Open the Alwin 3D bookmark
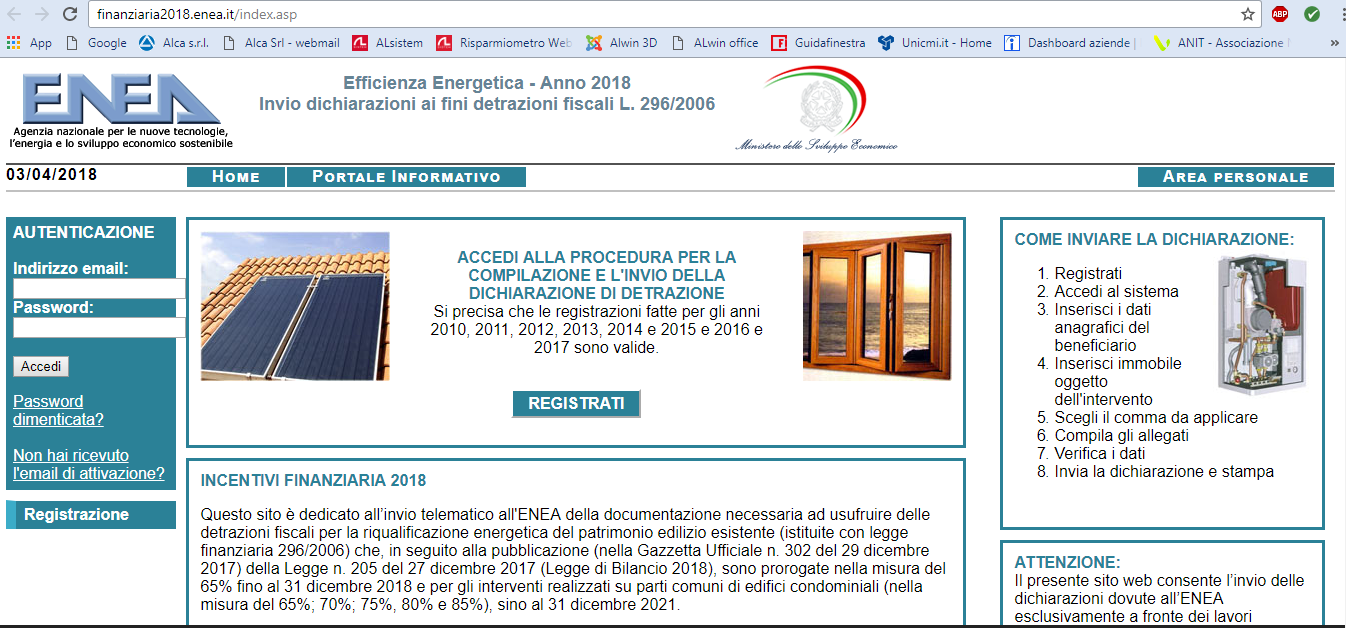This screenshot has width=1346, height=628. pos(621,43)
